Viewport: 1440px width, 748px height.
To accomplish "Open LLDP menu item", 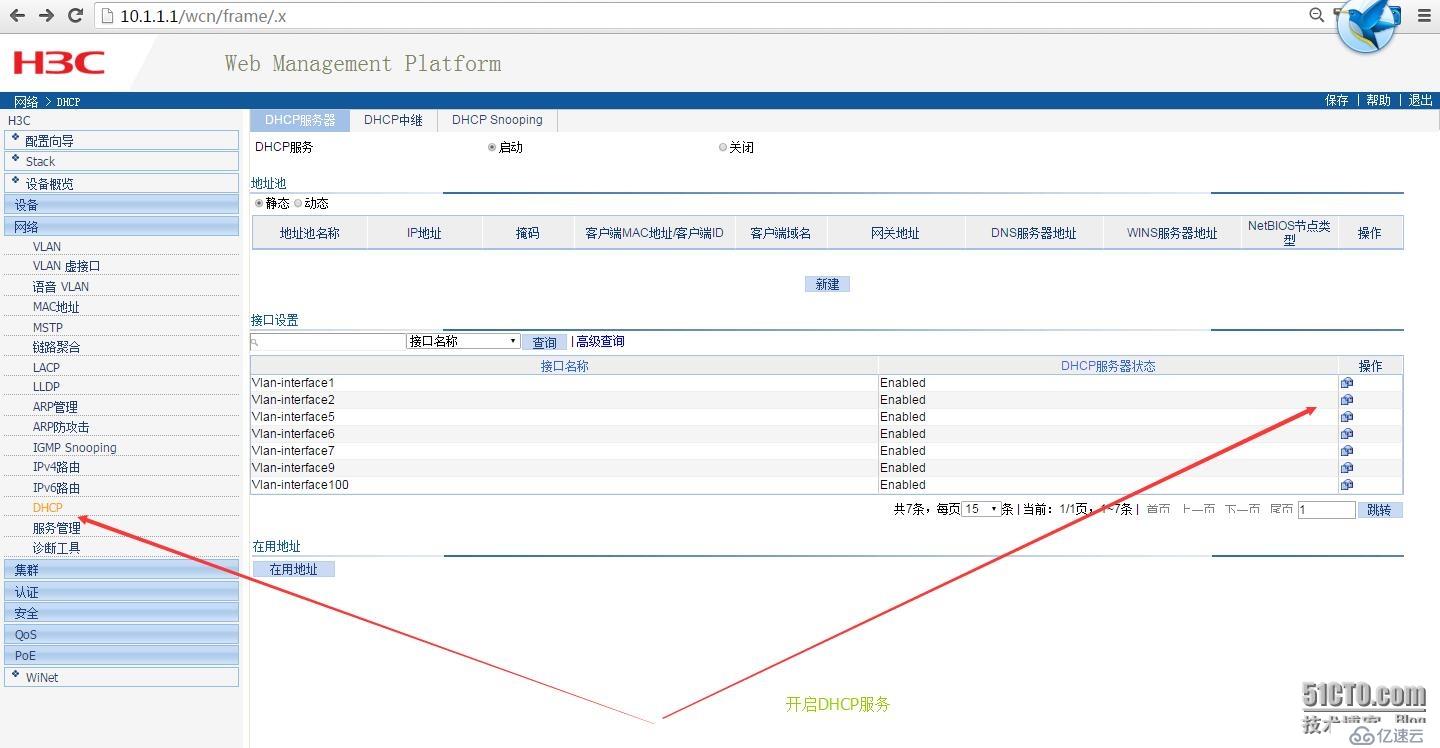I will (x=46, y=386).
